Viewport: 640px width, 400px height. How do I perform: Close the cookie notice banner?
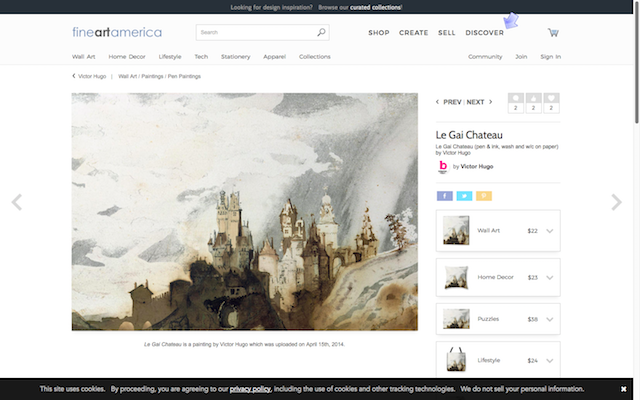[623, 389]
